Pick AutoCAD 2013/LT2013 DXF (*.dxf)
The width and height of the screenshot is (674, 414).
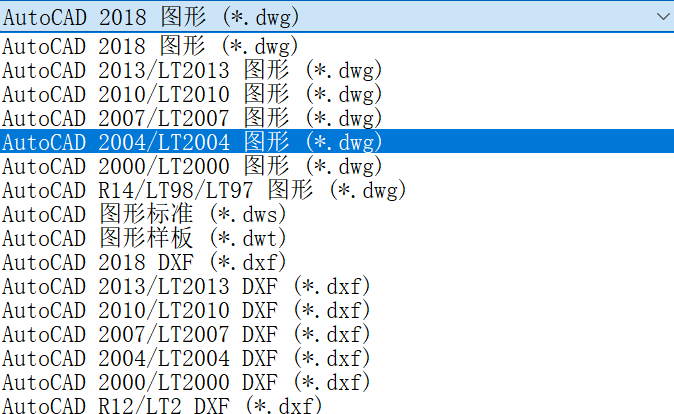337,286
